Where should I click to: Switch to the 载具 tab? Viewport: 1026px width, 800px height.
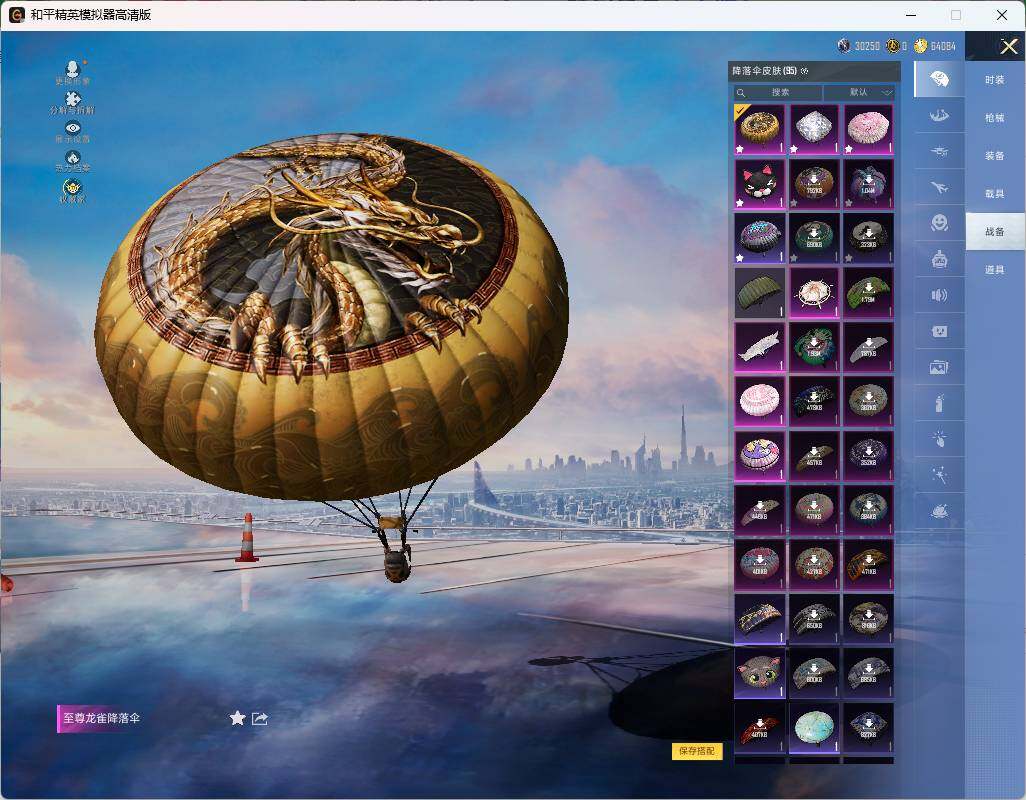[x=995, y=194]
